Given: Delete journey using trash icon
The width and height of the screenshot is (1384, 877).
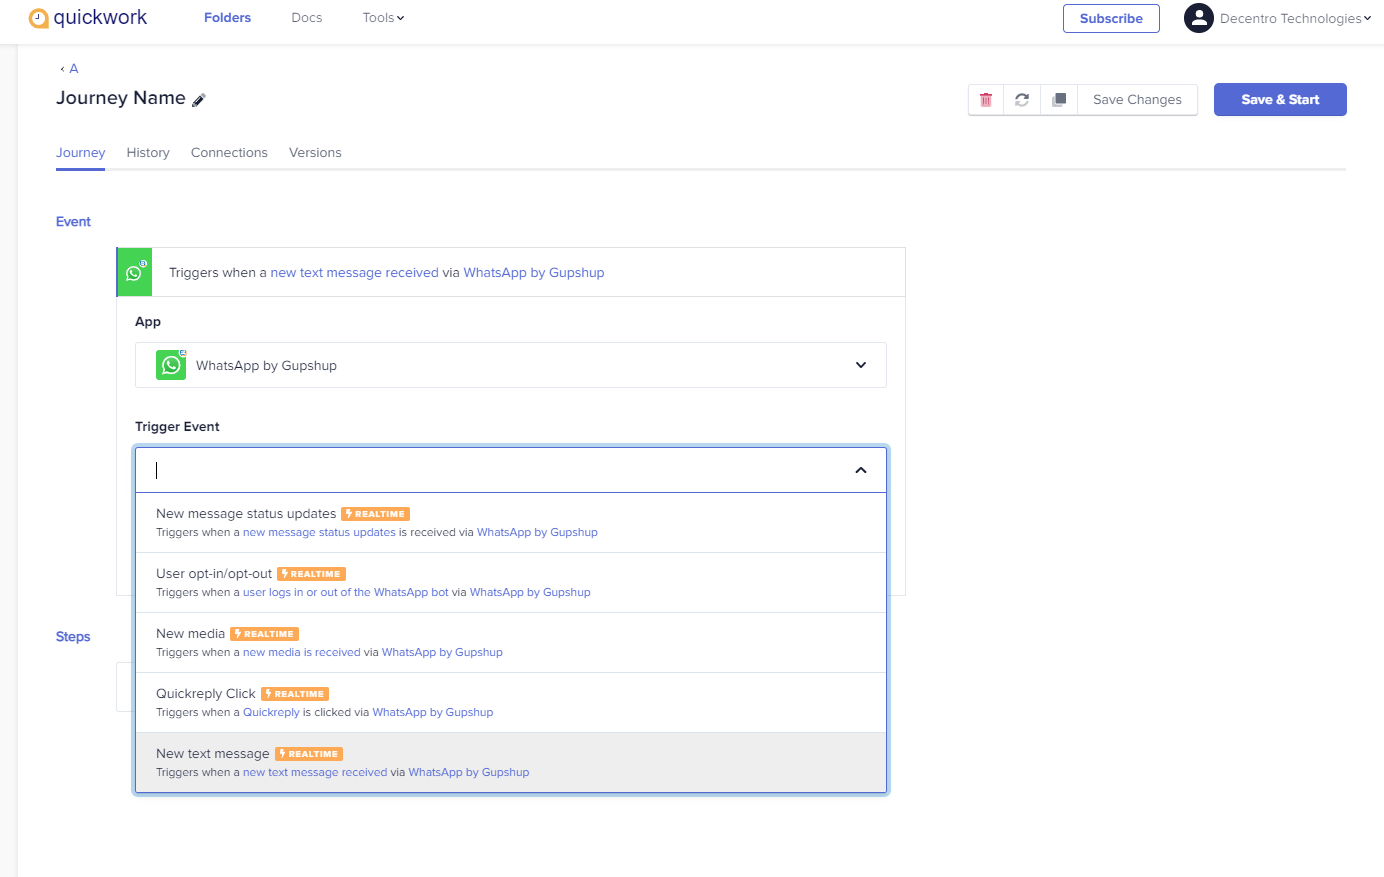Looking at the screenshot, I should tap(986, 100).
